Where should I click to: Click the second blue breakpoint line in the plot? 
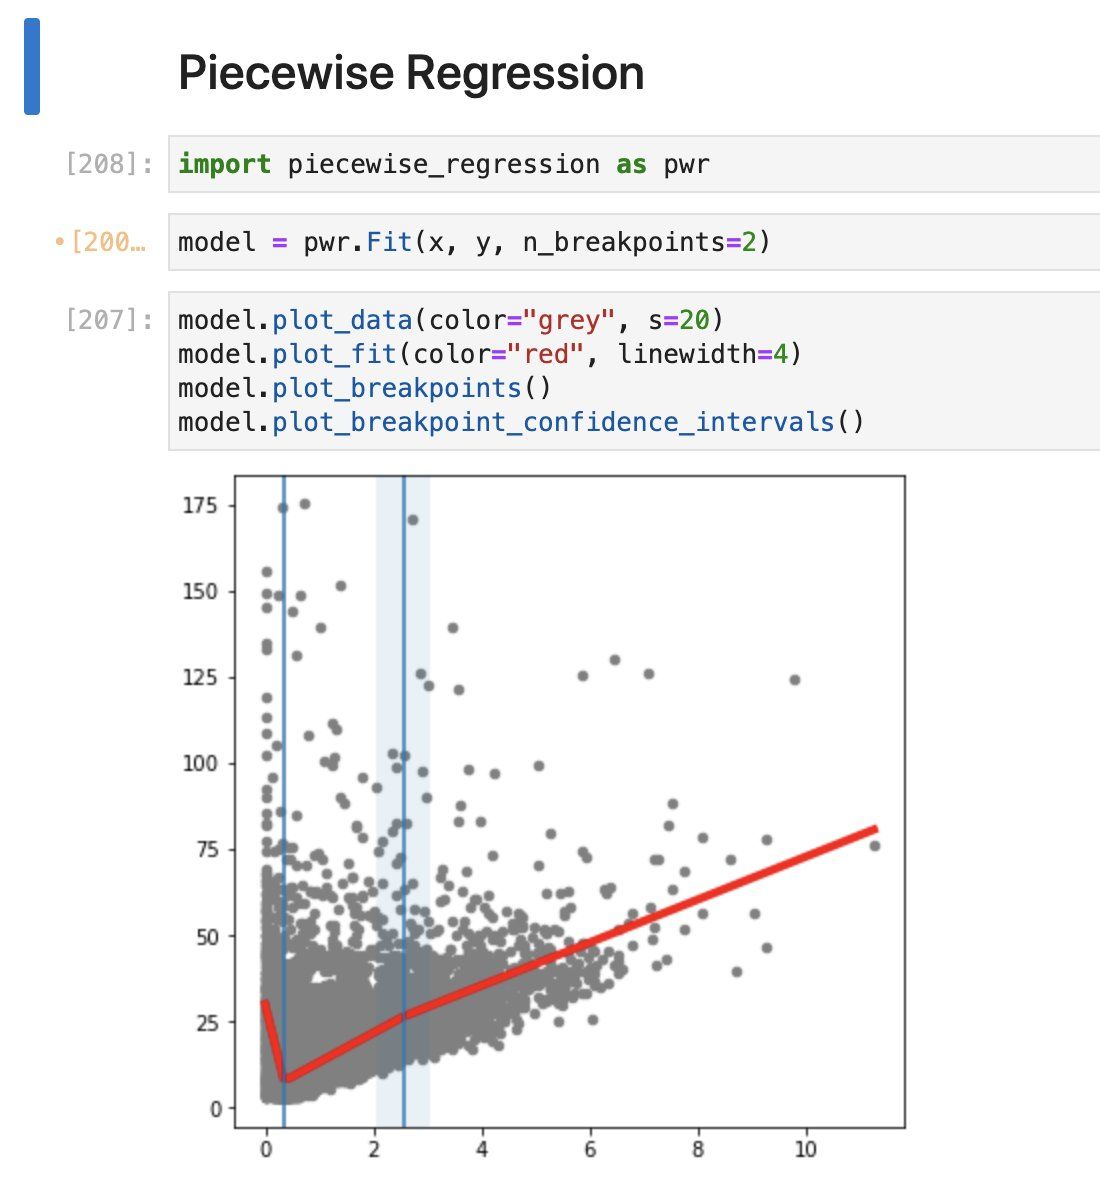click(x=404, y=700)
